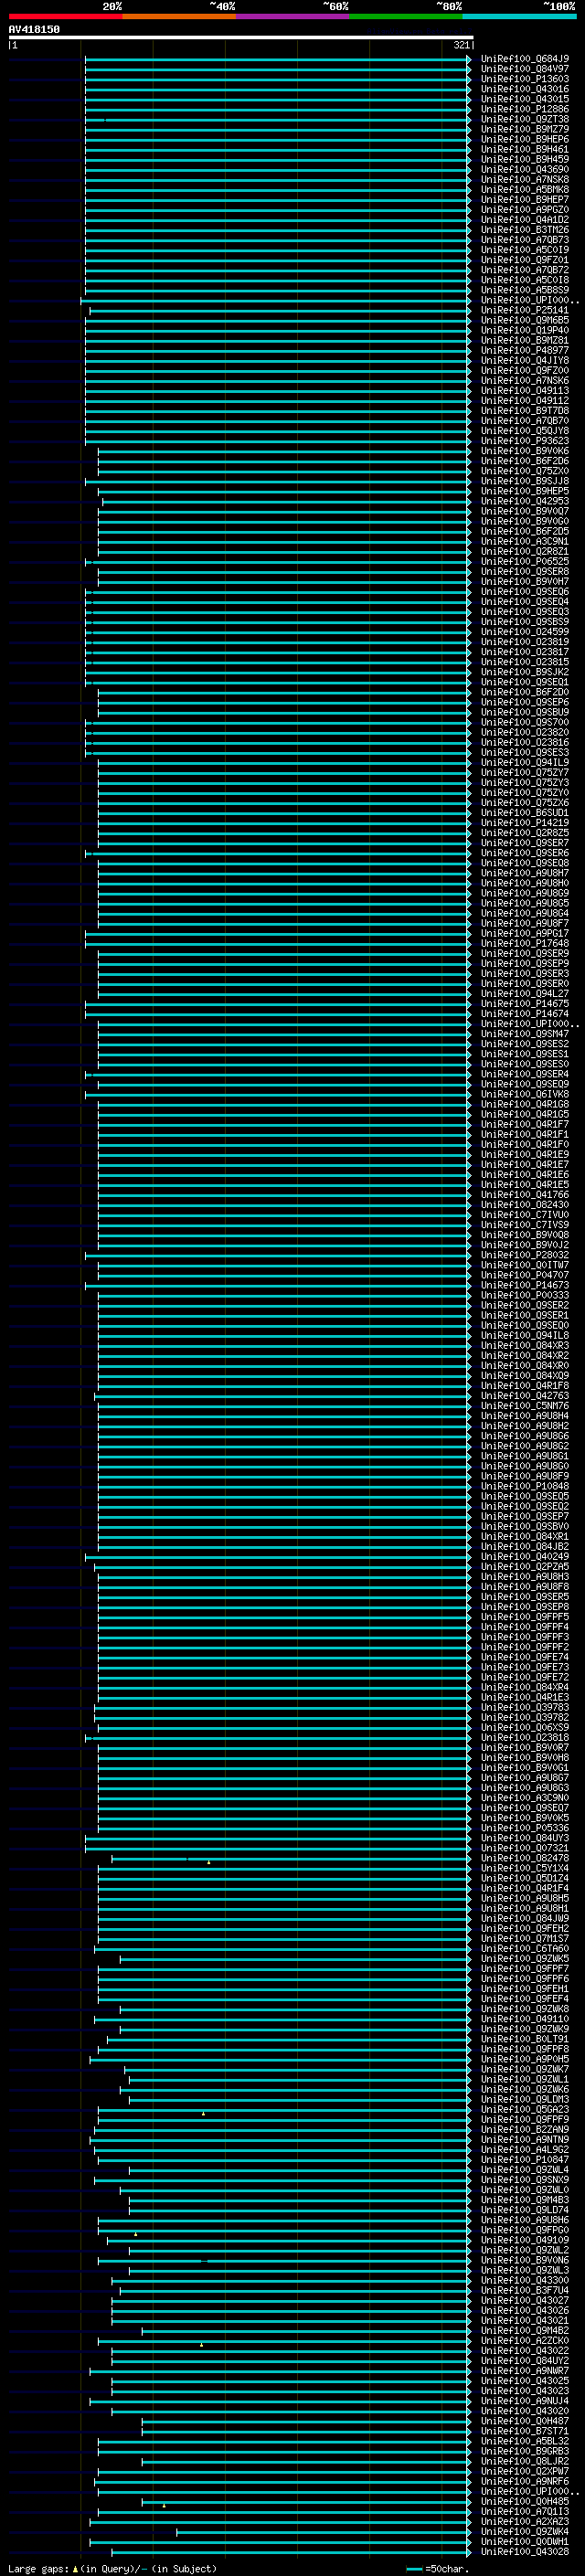Select the UniRef100_P93623 label
Image resolution: width=585 pixels, height=2576 pixels.
coord(525,441)
